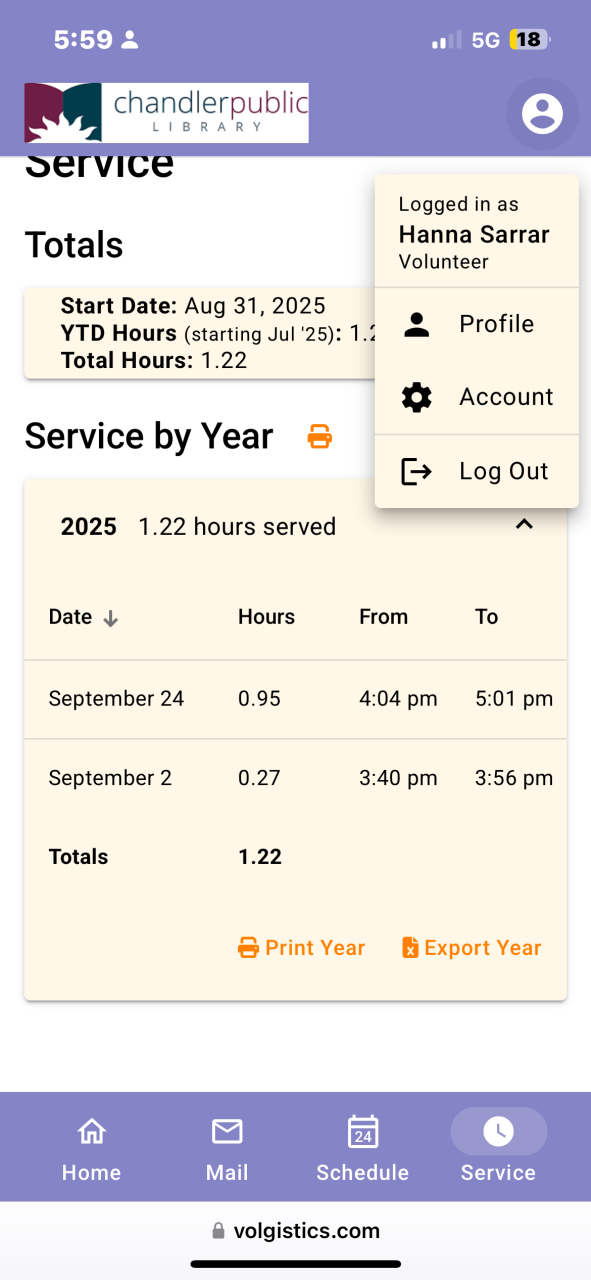The width and height of the screenshot is (591, 1280).
Task: Tap the volgistics.com address bar
Action: coord(295,1231)
